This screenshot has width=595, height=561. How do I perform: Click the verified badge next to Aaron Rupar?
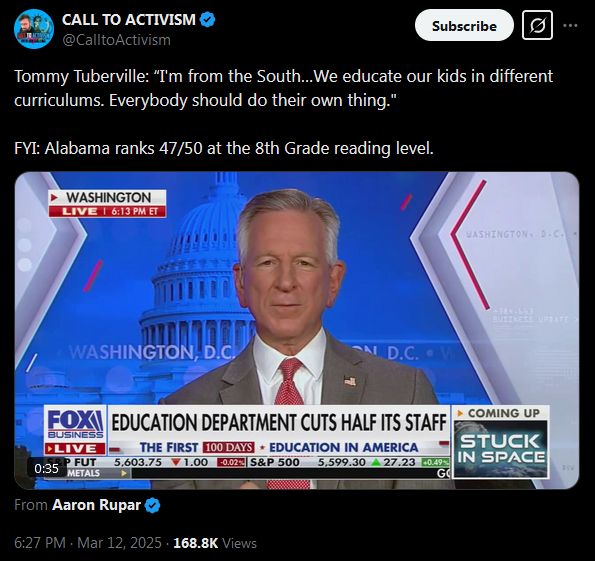point(153,505)
